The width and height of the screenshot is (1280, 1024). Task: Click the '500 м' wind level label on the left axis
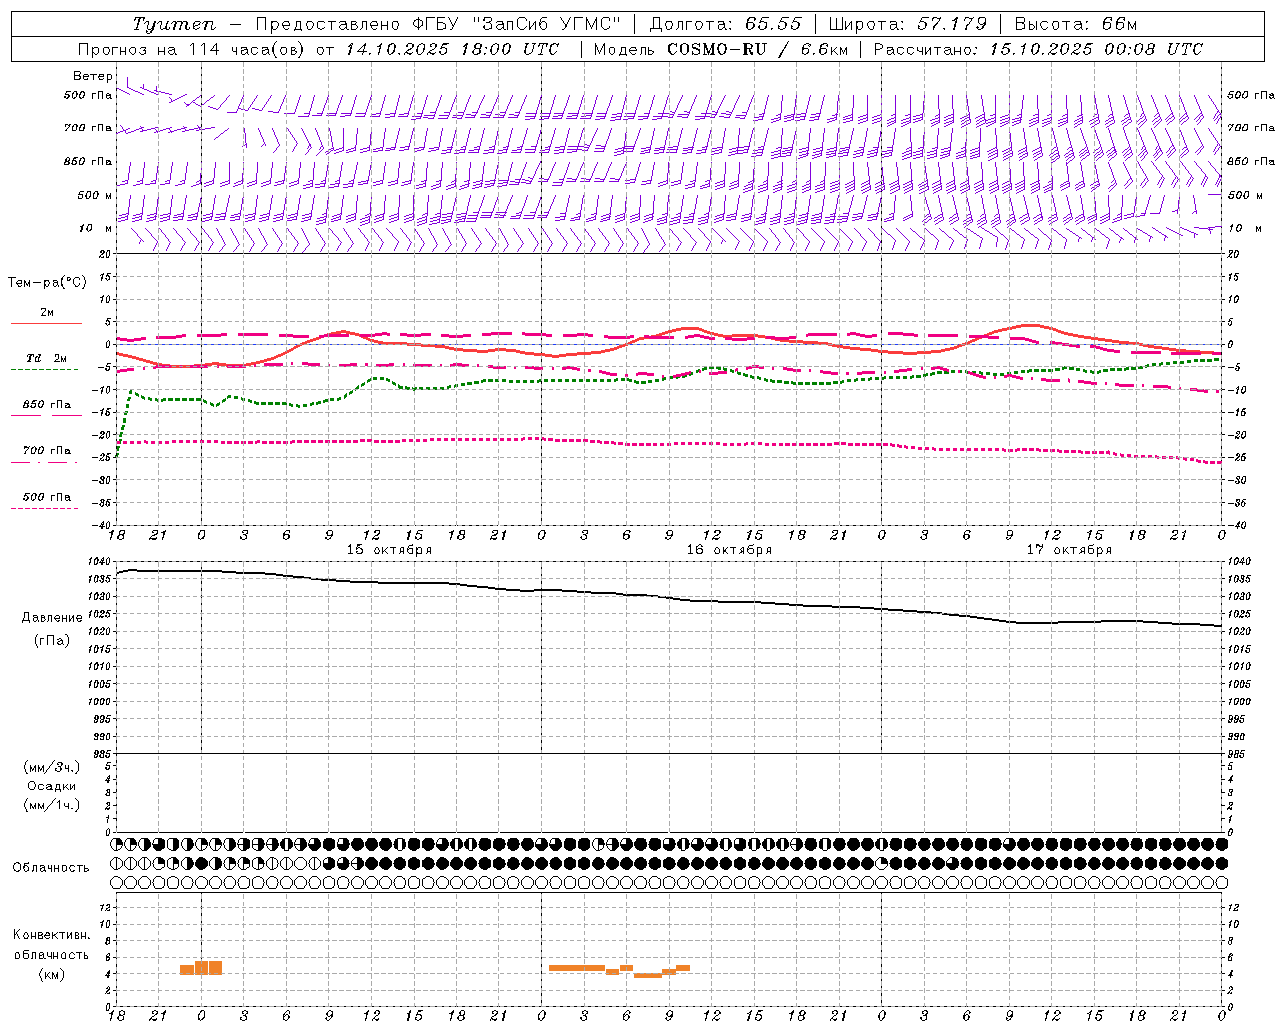pos(95,195)
